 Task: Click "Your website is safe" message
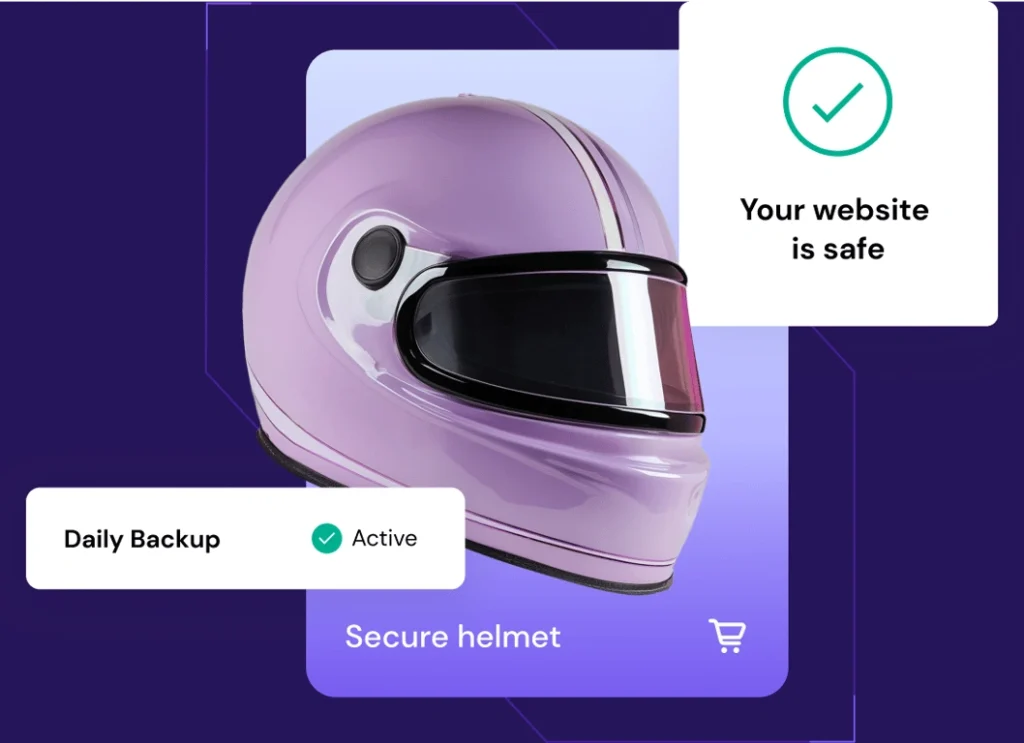click(x=835, y=229)
